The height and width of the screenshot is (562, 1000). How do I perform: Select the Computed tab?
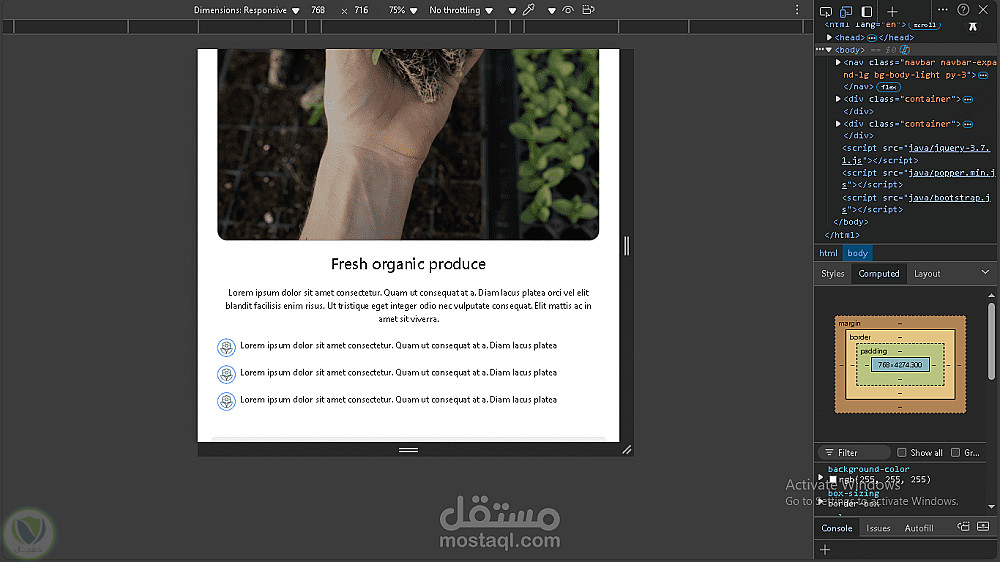[879, 274]
